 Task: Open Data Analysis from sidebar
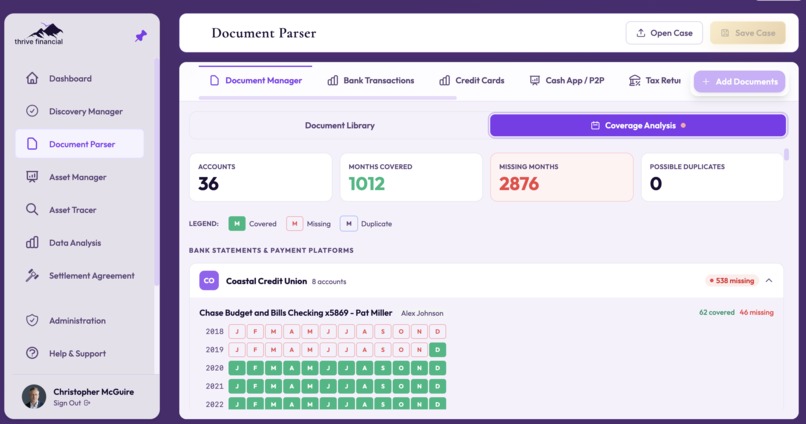80,243
